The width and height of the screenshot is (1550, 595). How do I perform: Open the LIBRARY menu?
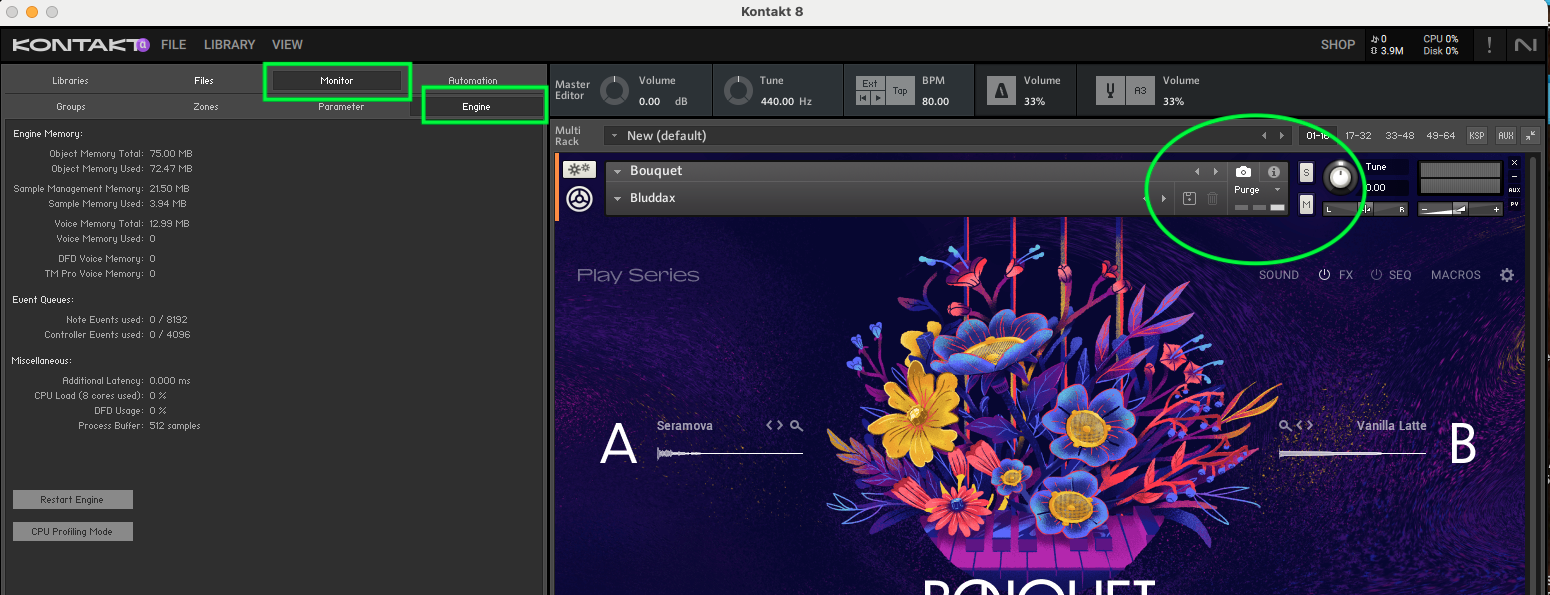pos(229,44)
